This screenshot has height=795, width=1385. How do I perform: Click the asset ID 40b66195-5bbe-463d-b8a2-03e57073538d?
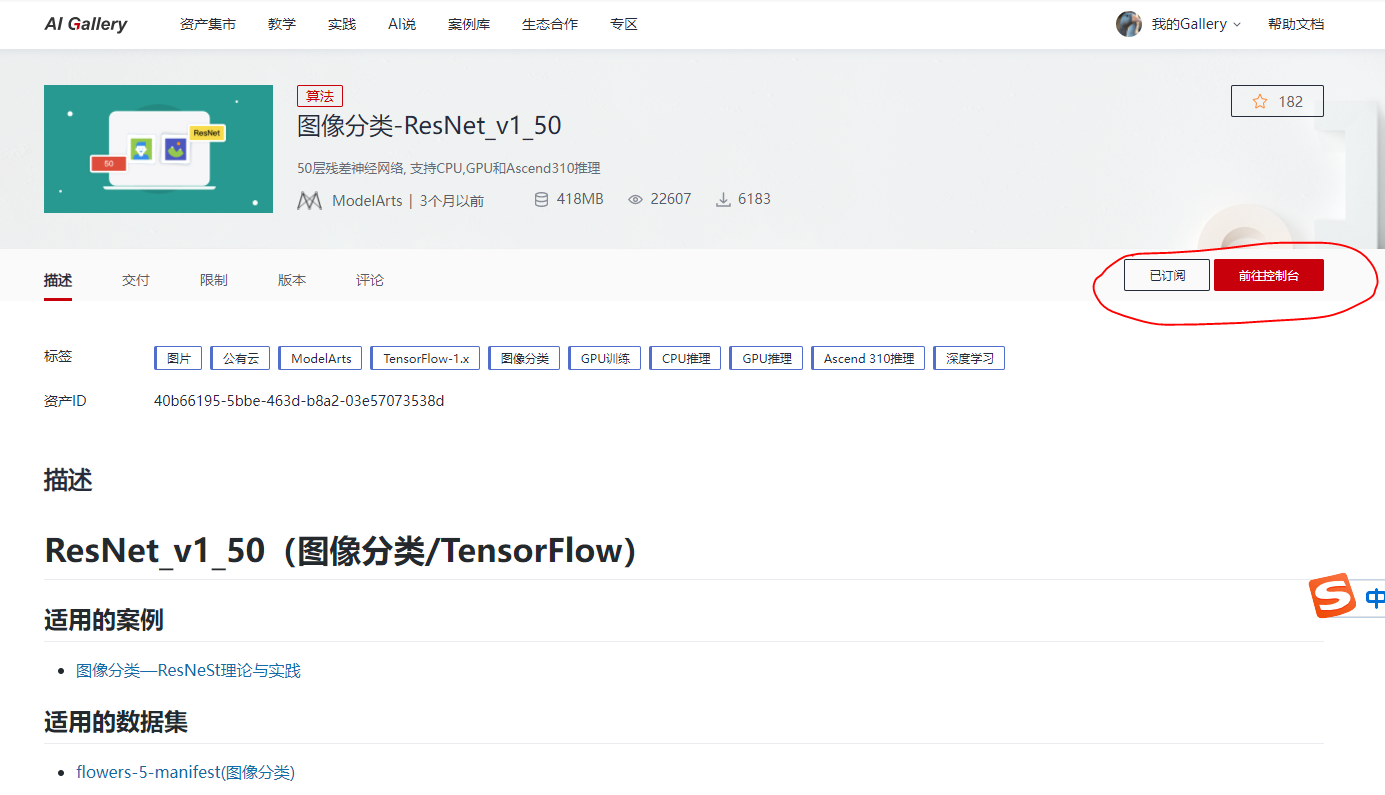coord(299,401)
